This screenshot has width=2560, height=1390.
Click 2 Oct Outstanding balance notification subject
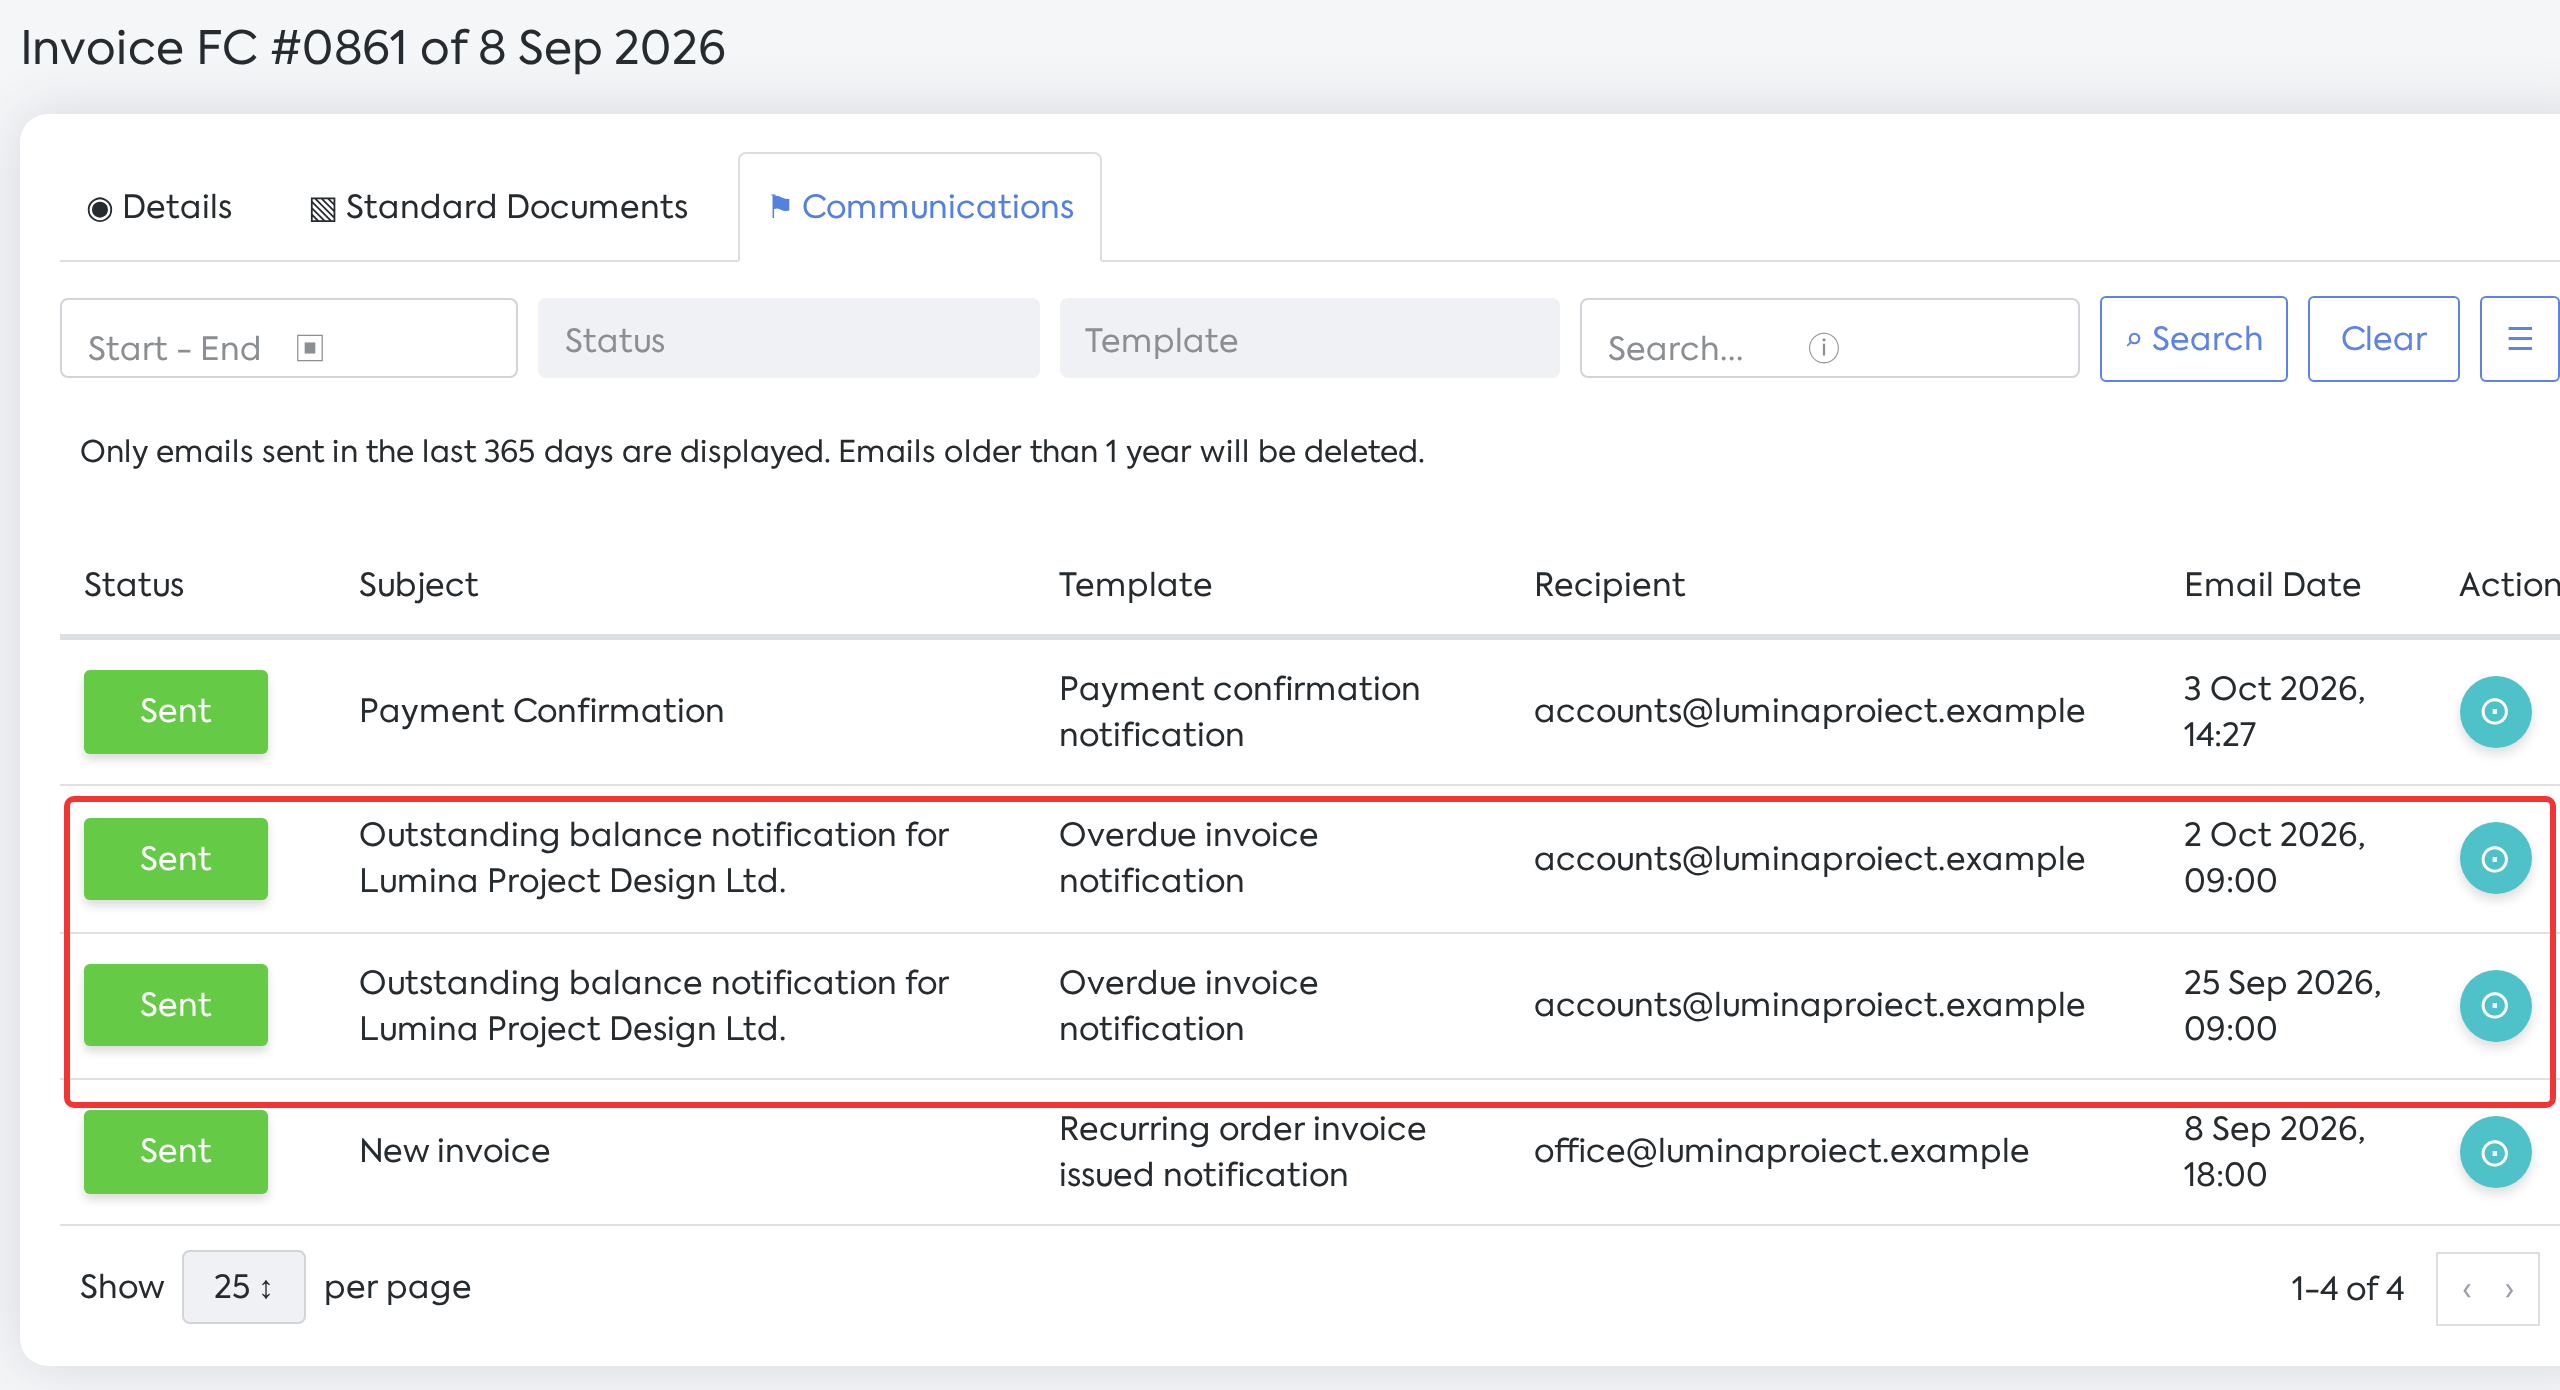point(653,858)
